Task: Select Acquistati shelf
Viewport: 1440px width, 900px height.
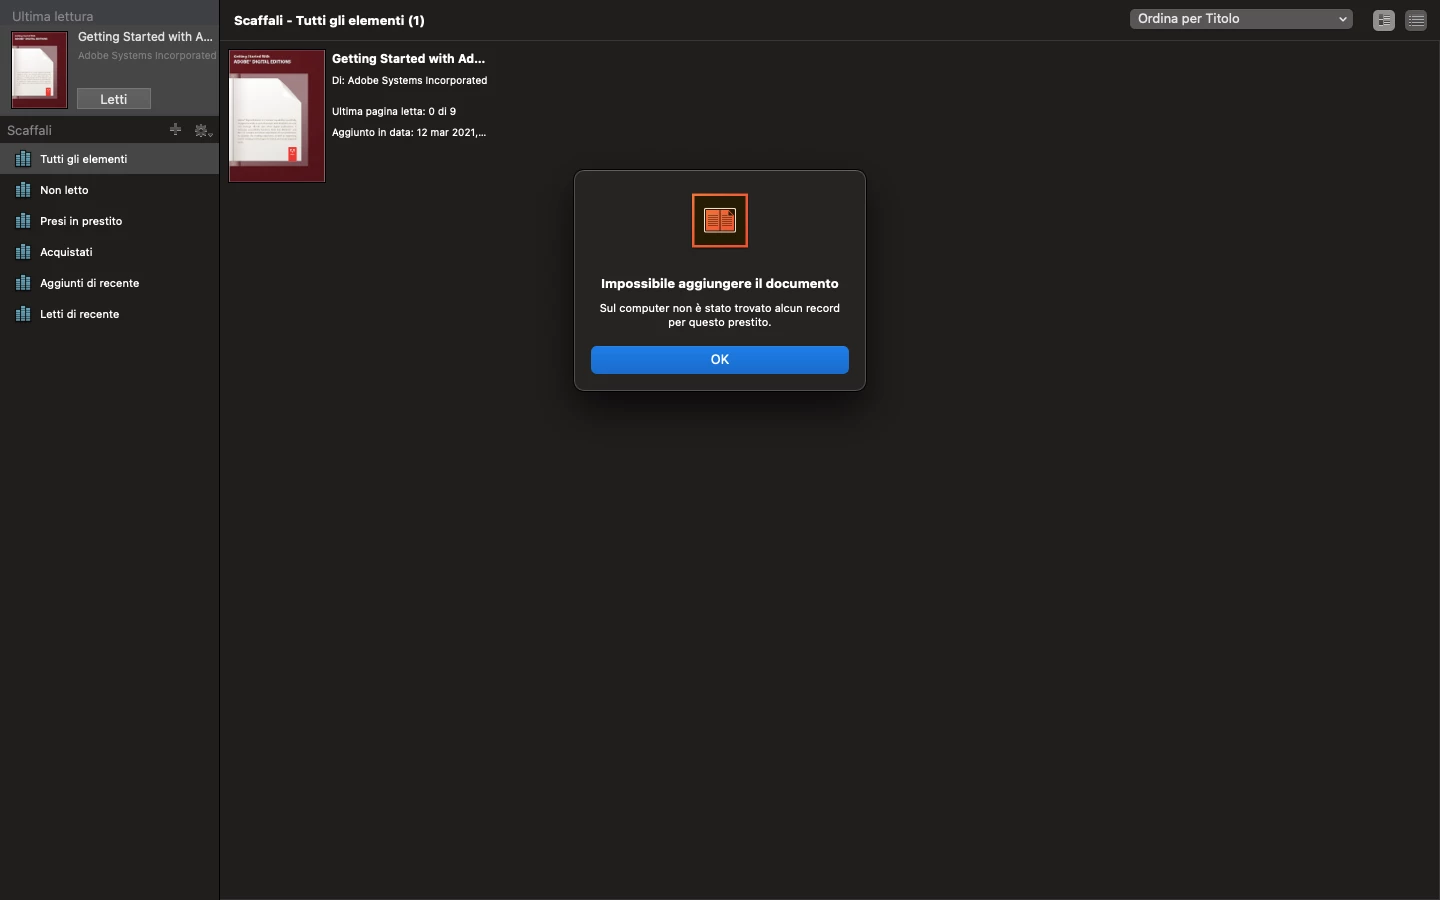Action: coord(109,252)
